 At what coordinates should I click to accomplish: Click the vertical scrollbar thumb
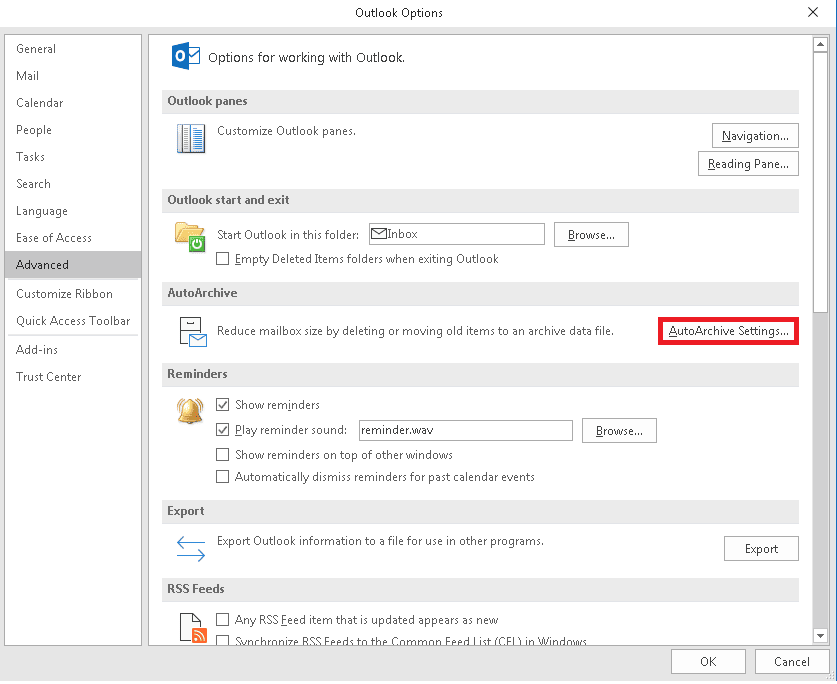(x=820, y=183)
